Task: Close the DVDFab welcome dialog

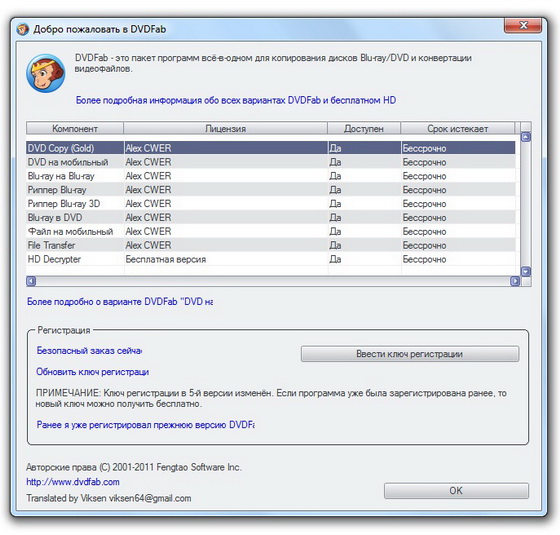Action: (x=523, y=26)
